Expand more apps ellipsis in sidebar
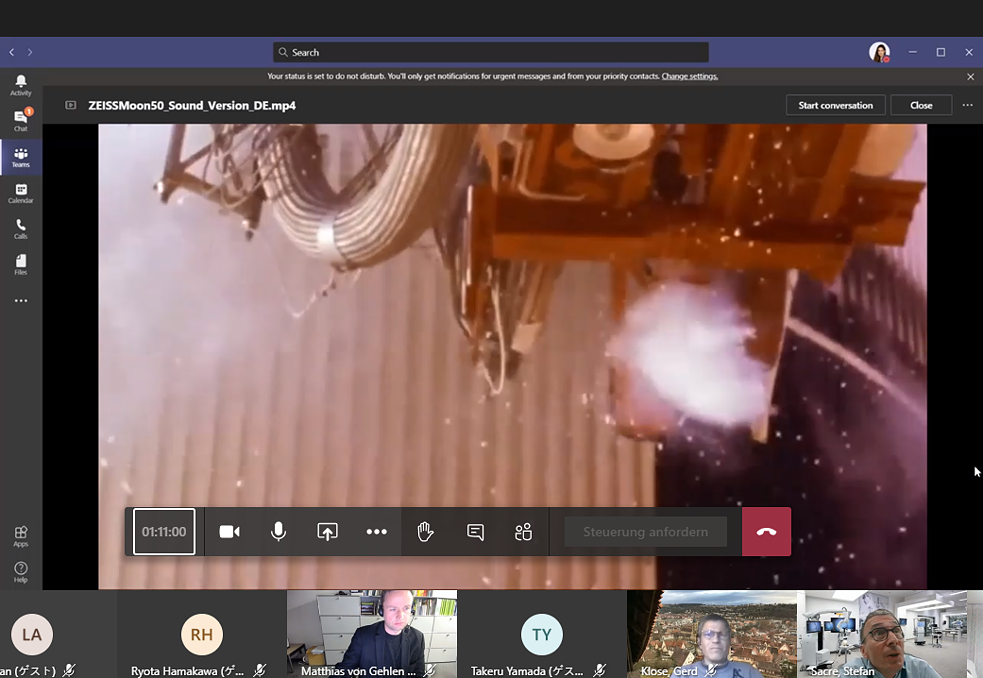This screenshot has height=678, width=983. (x=21, y=301)
